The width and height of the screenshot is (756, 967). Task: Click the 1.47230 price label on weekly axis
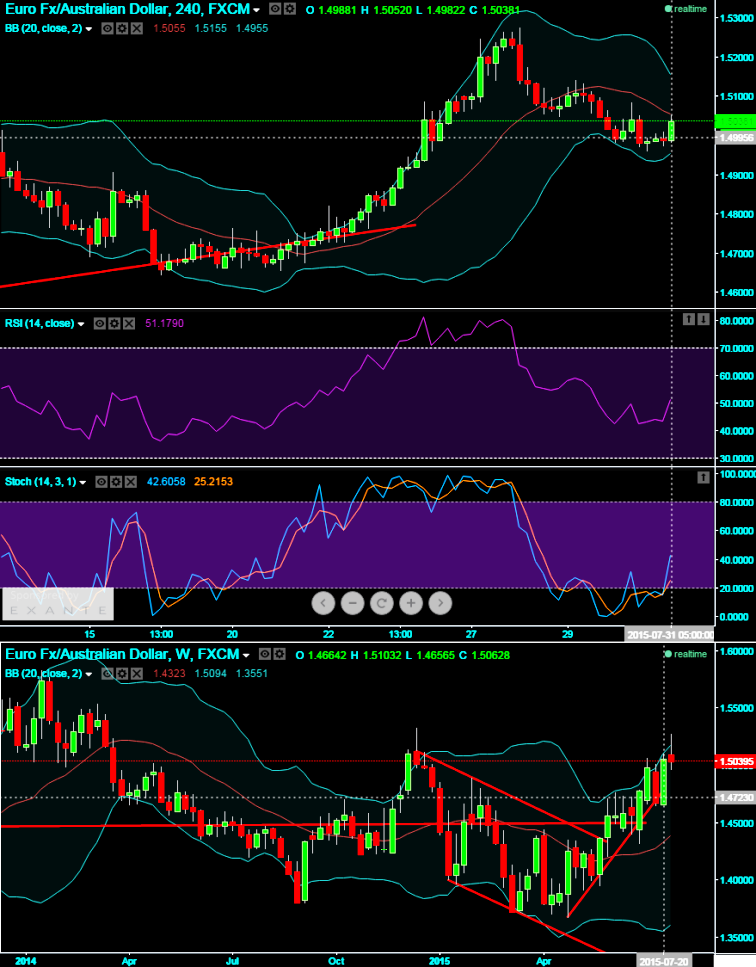point(736,797)
